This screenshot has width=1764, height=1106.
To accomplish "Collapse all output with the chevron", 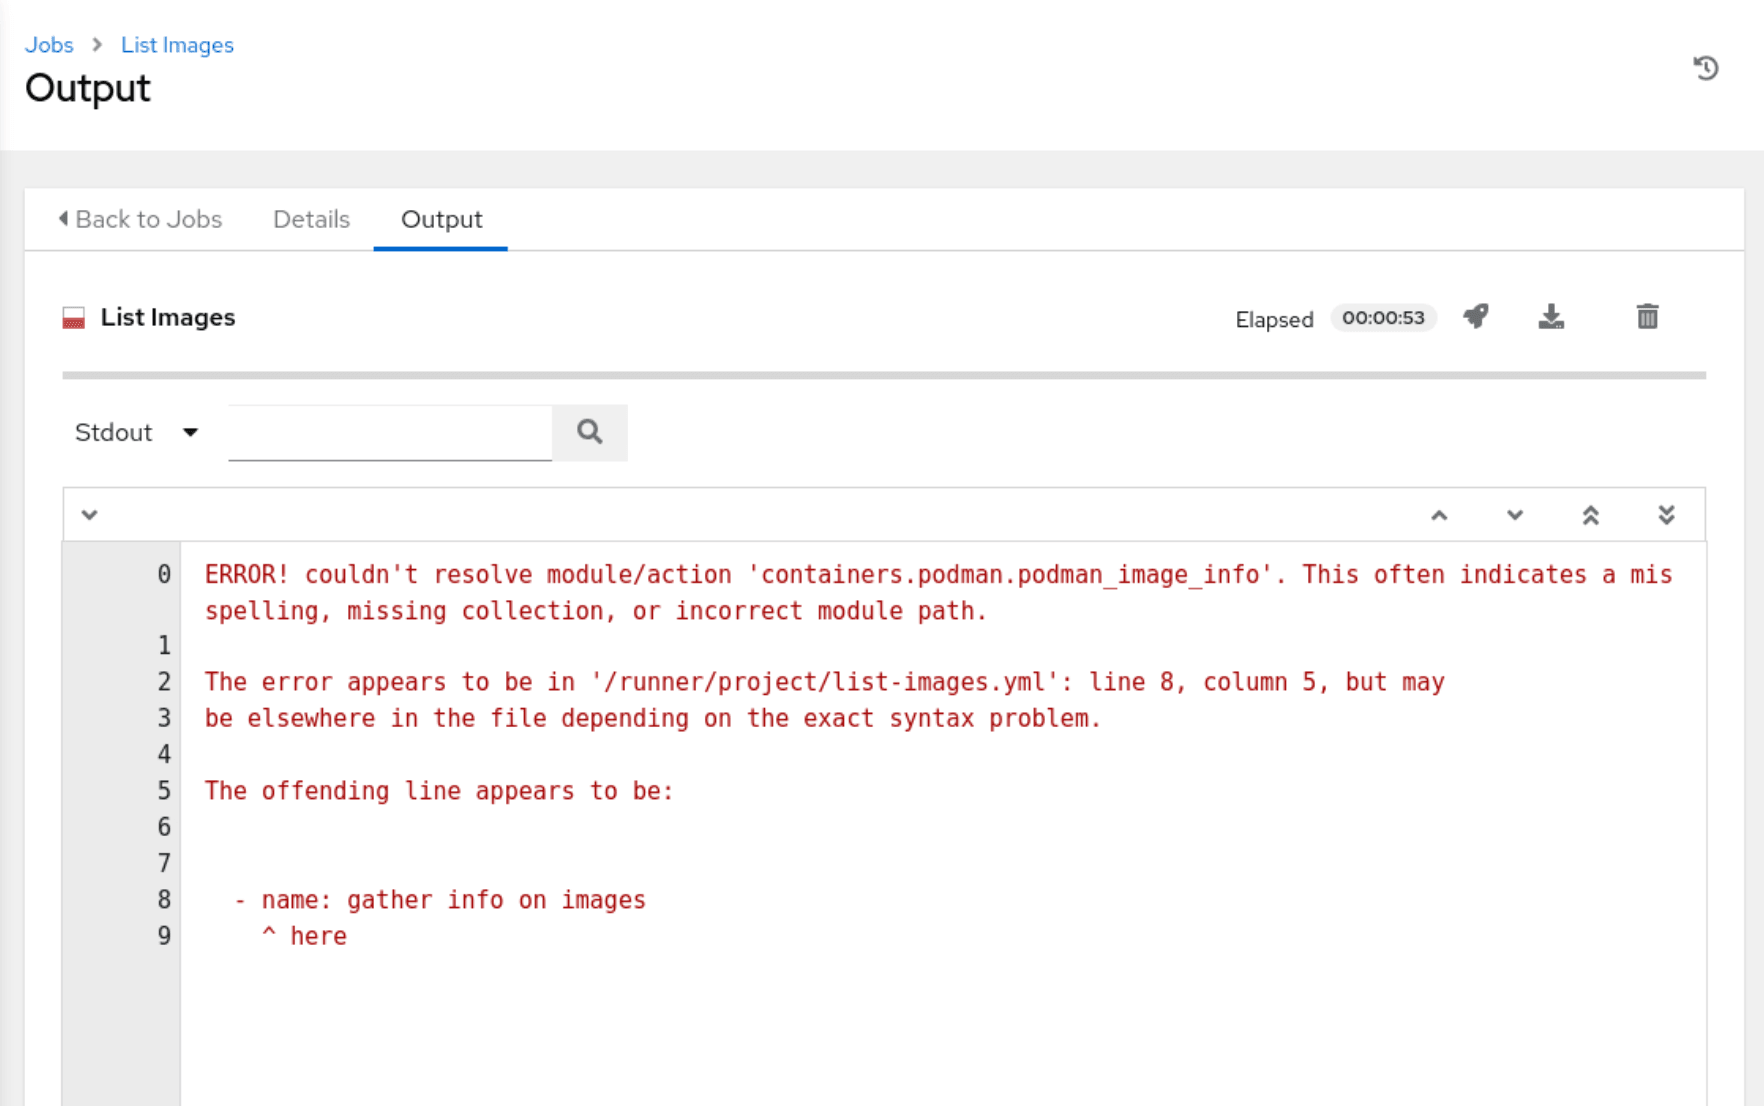I will point(89,515).
